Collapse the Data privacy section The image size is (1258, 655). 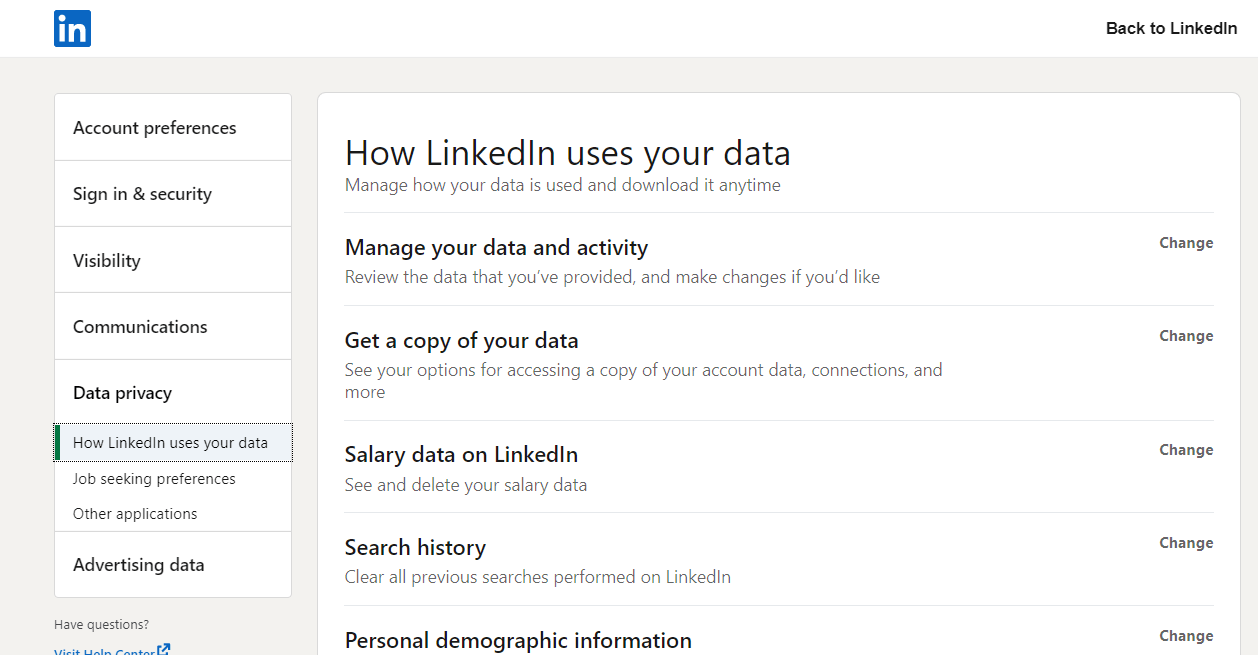coord(122,392)
